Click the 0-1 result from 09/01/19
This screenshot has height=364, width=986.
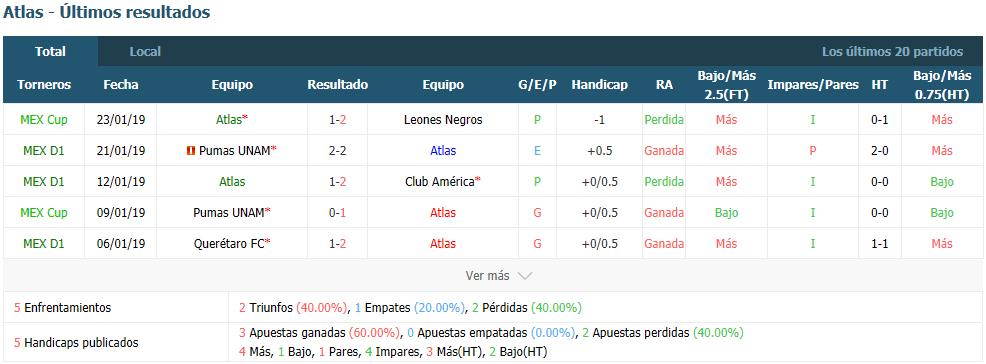pos(337,212)
